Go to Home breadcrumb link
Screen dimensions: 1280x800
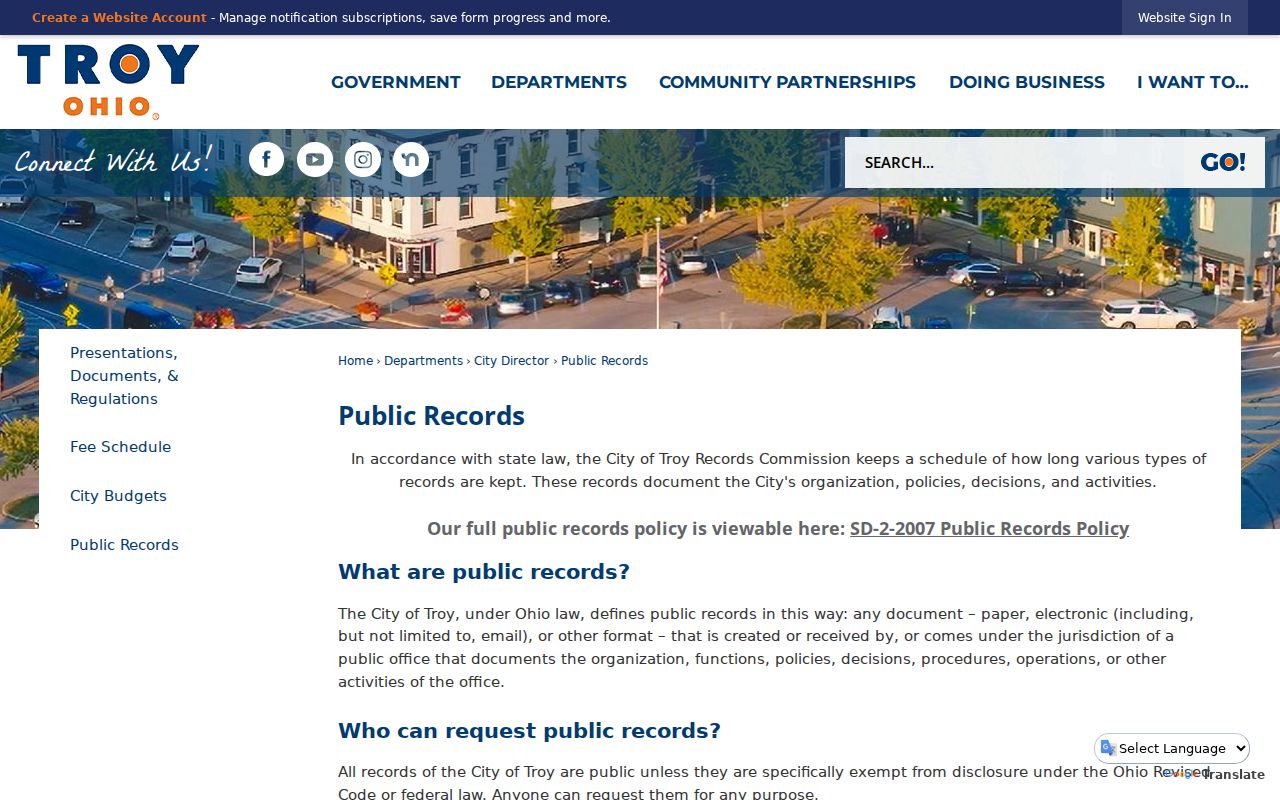click(x=355, y=361)
